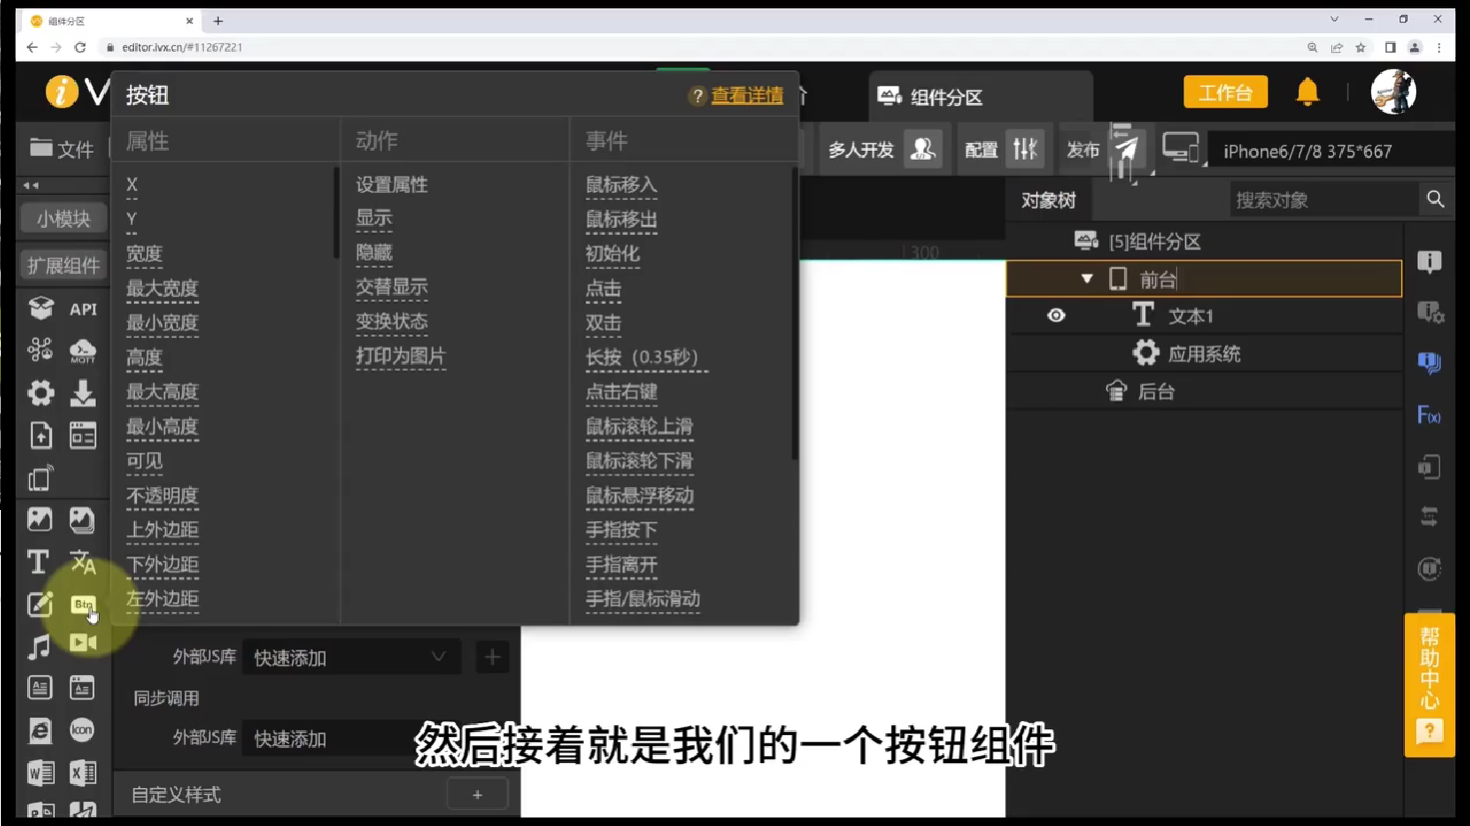The image size is (1470, 826).
Task: Click the 点击 event entry
Action: click(603, 288)
